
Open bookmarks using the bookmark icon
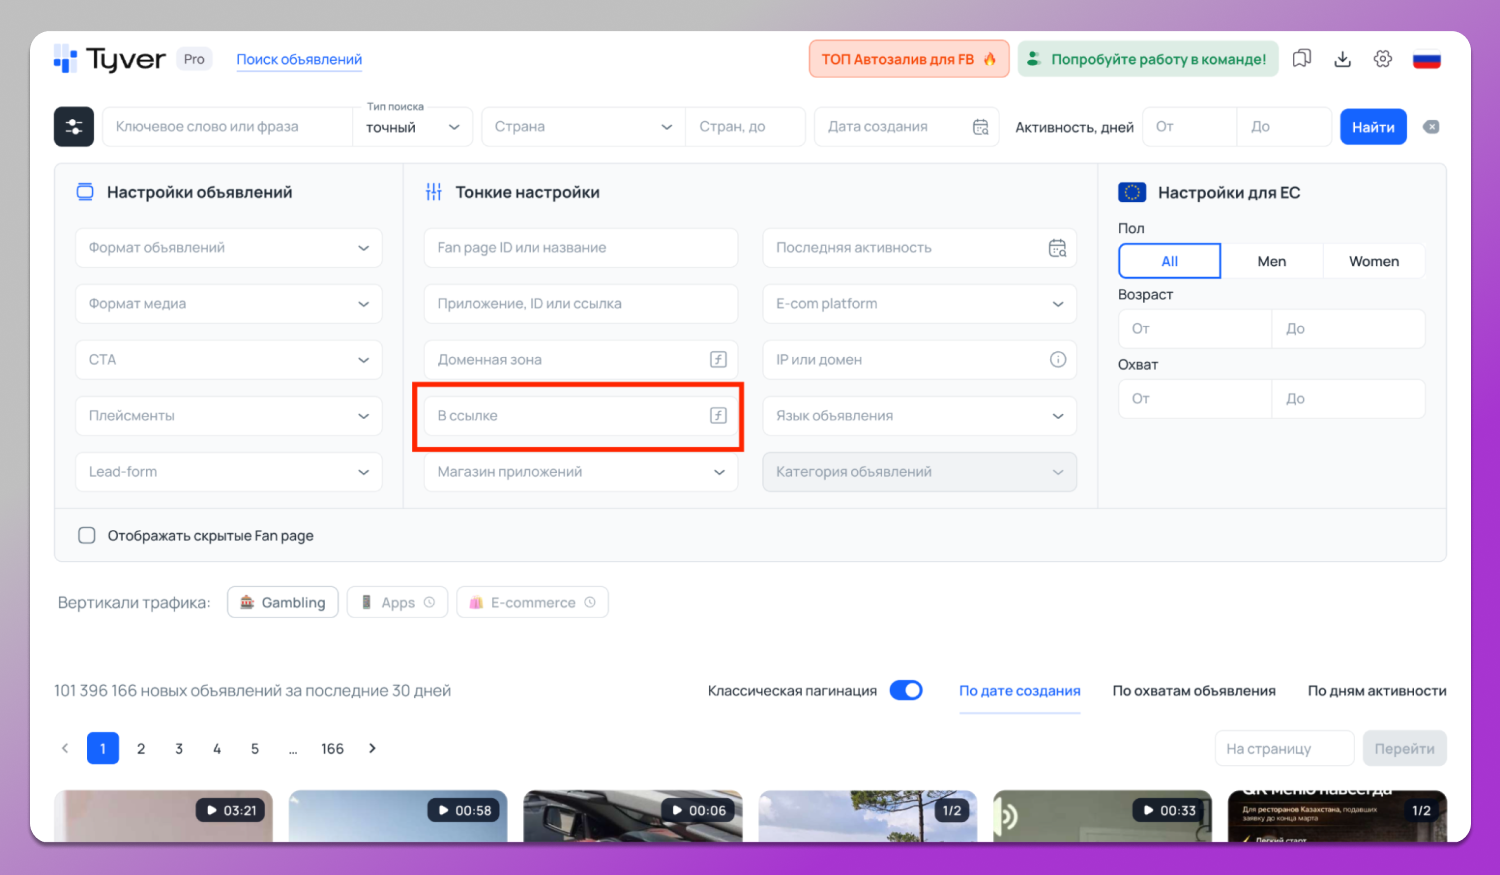(x=1301, y=58)
